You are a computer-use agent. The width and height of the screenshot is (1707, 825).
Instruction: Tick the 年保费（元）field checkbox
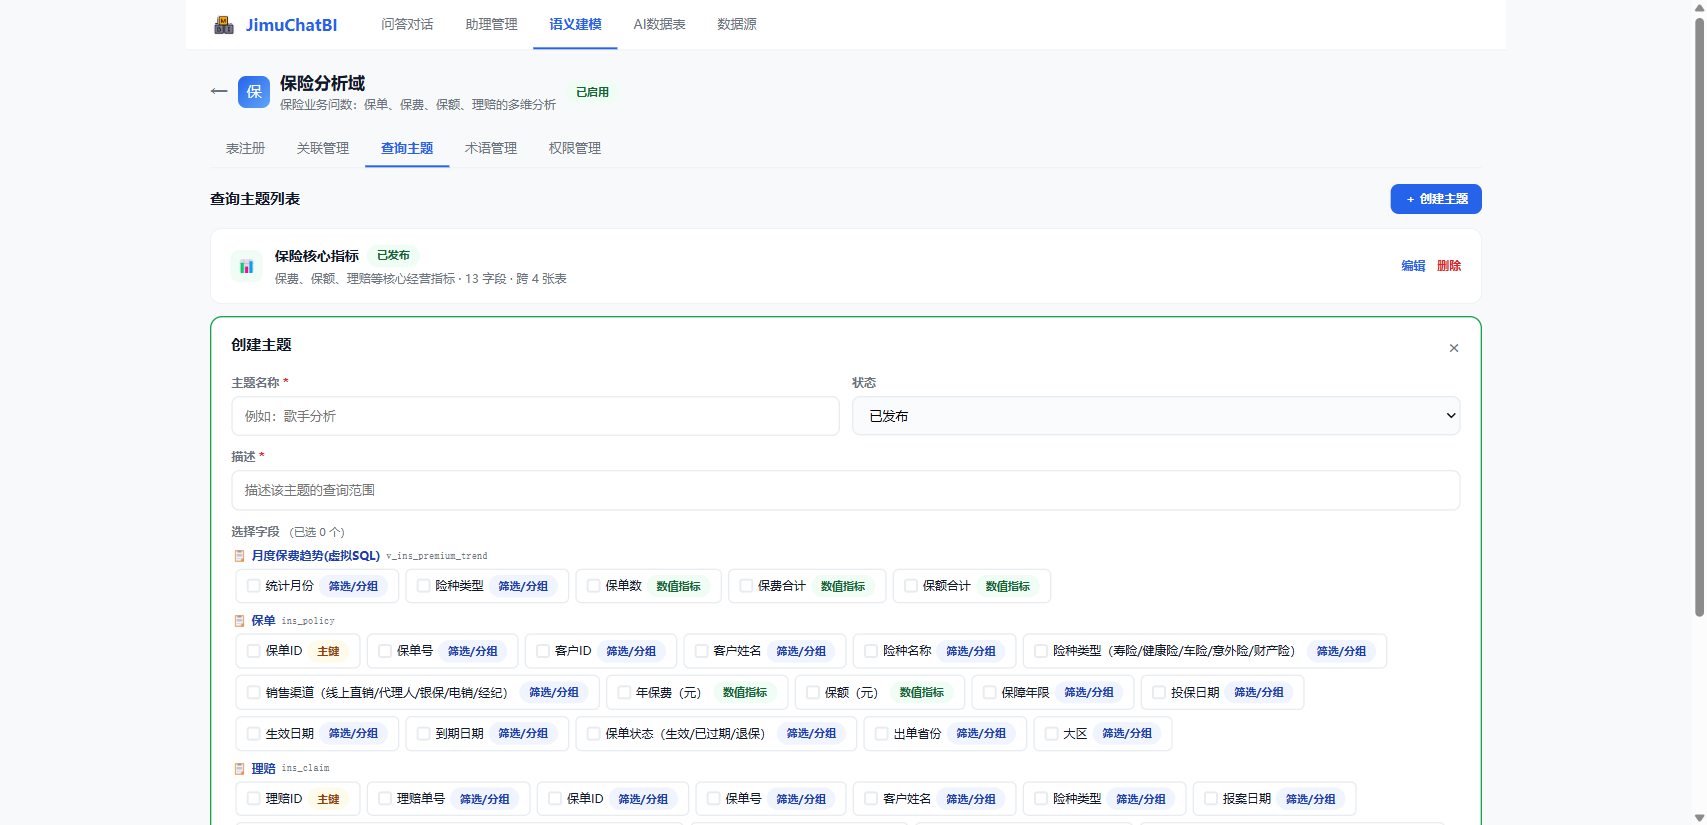click(624, 692)
